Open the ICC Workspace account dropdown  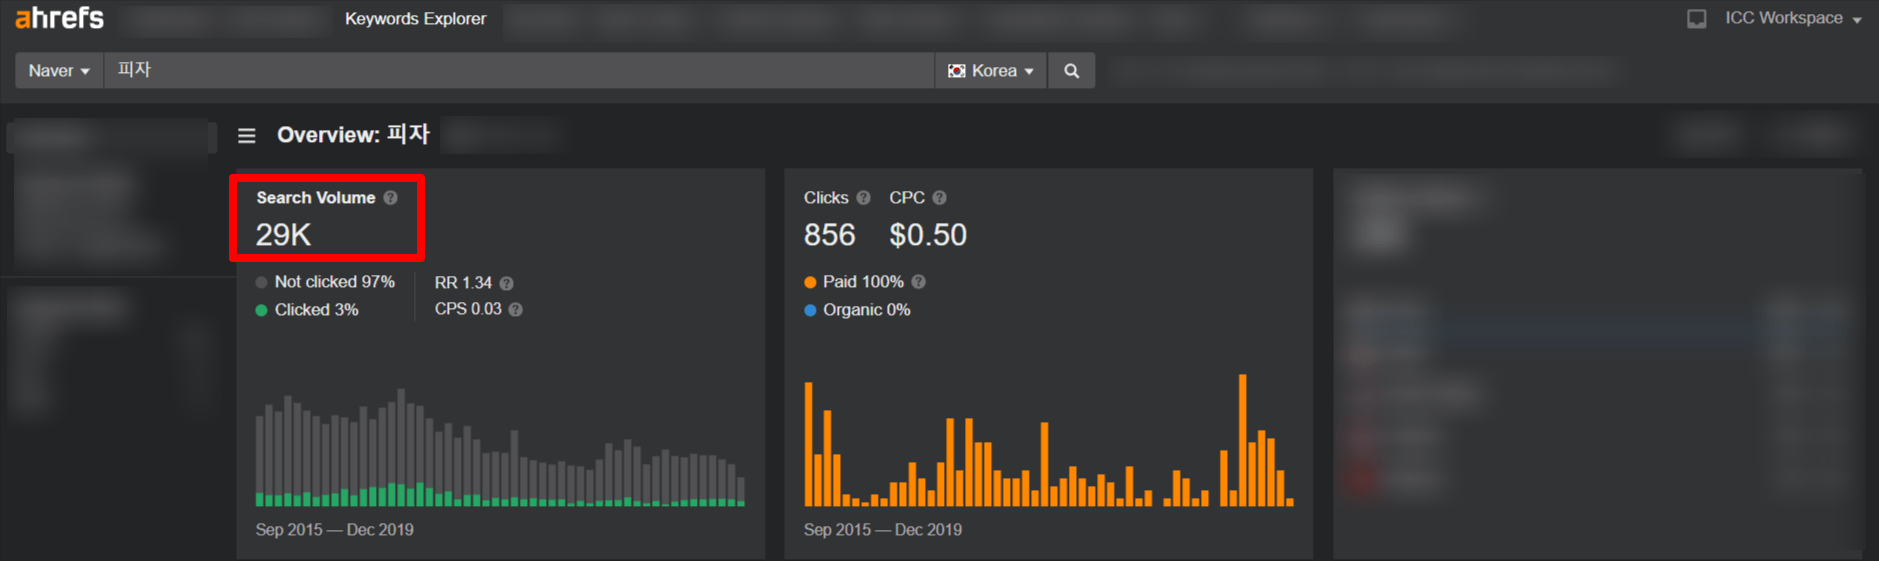click(x=1792, y=19)
